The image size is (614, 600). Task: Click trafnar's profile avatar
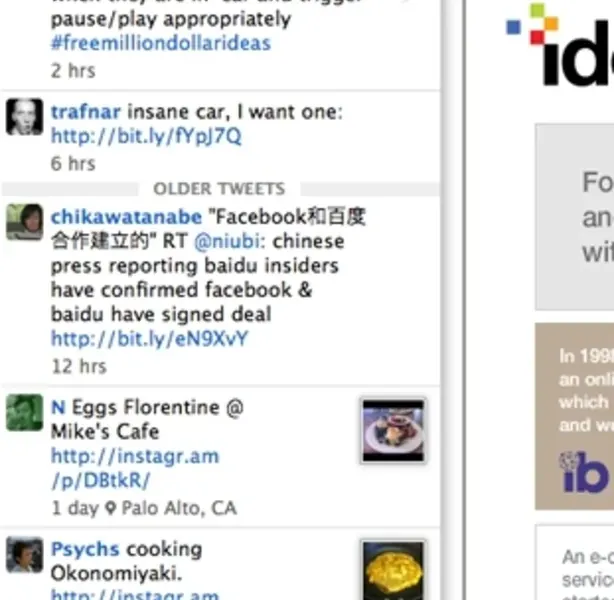[x=24, y=117]
